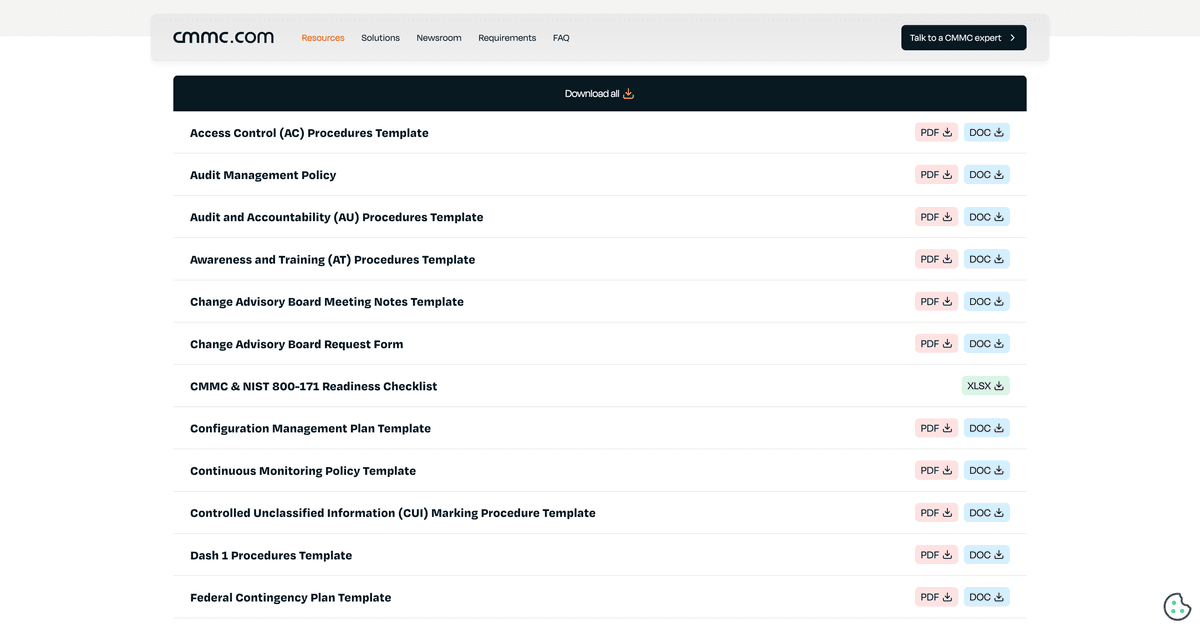Viewport: 1200px width, 629px height.
Task: Download Continuous Monitoring Policy Template DOC
Action: click(986, 470)
